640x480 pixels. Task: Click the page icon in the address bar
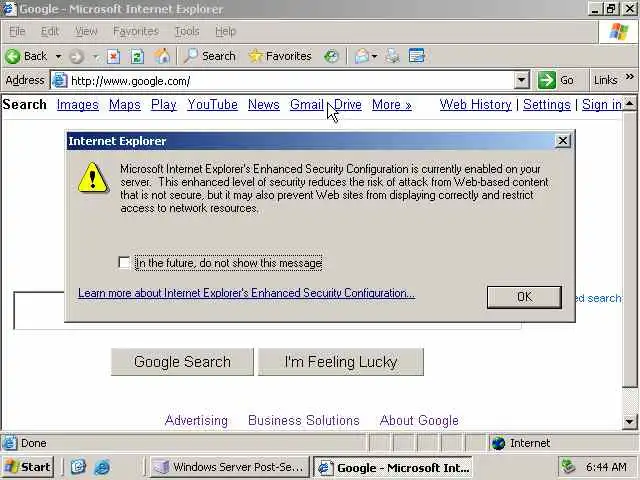[x=60, y=80]
